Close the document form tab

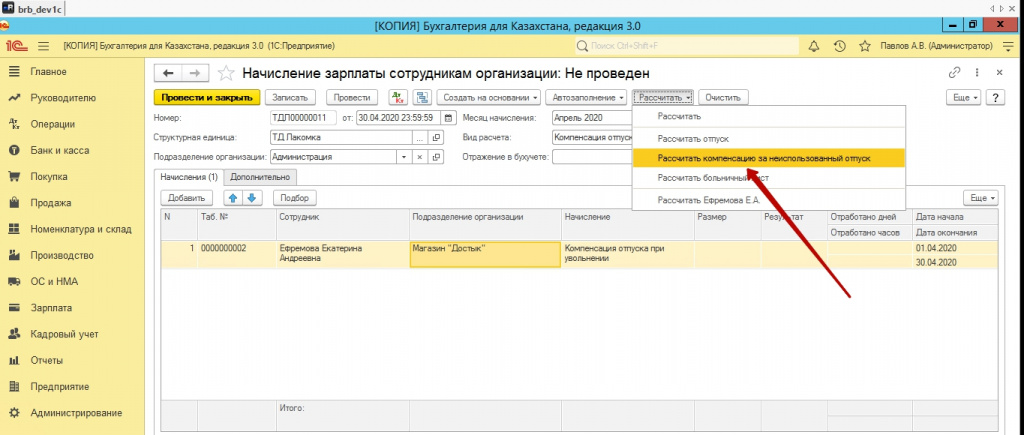[999, 72]
